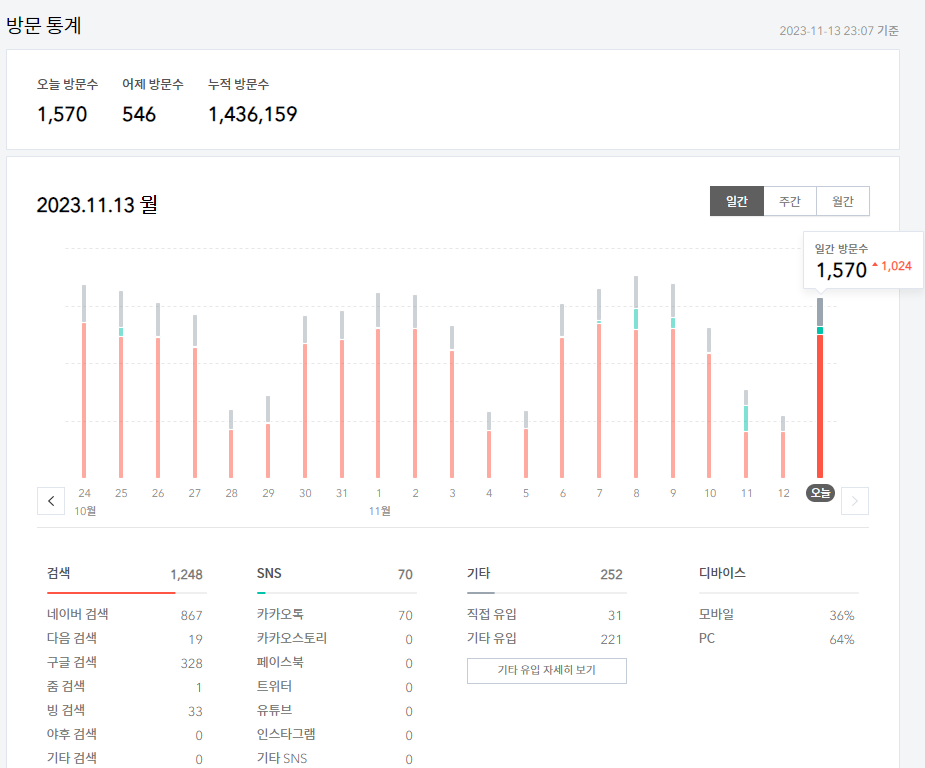Screen dimensions: 925x768
Task: Select the bar for October 30
Action: 305,397
